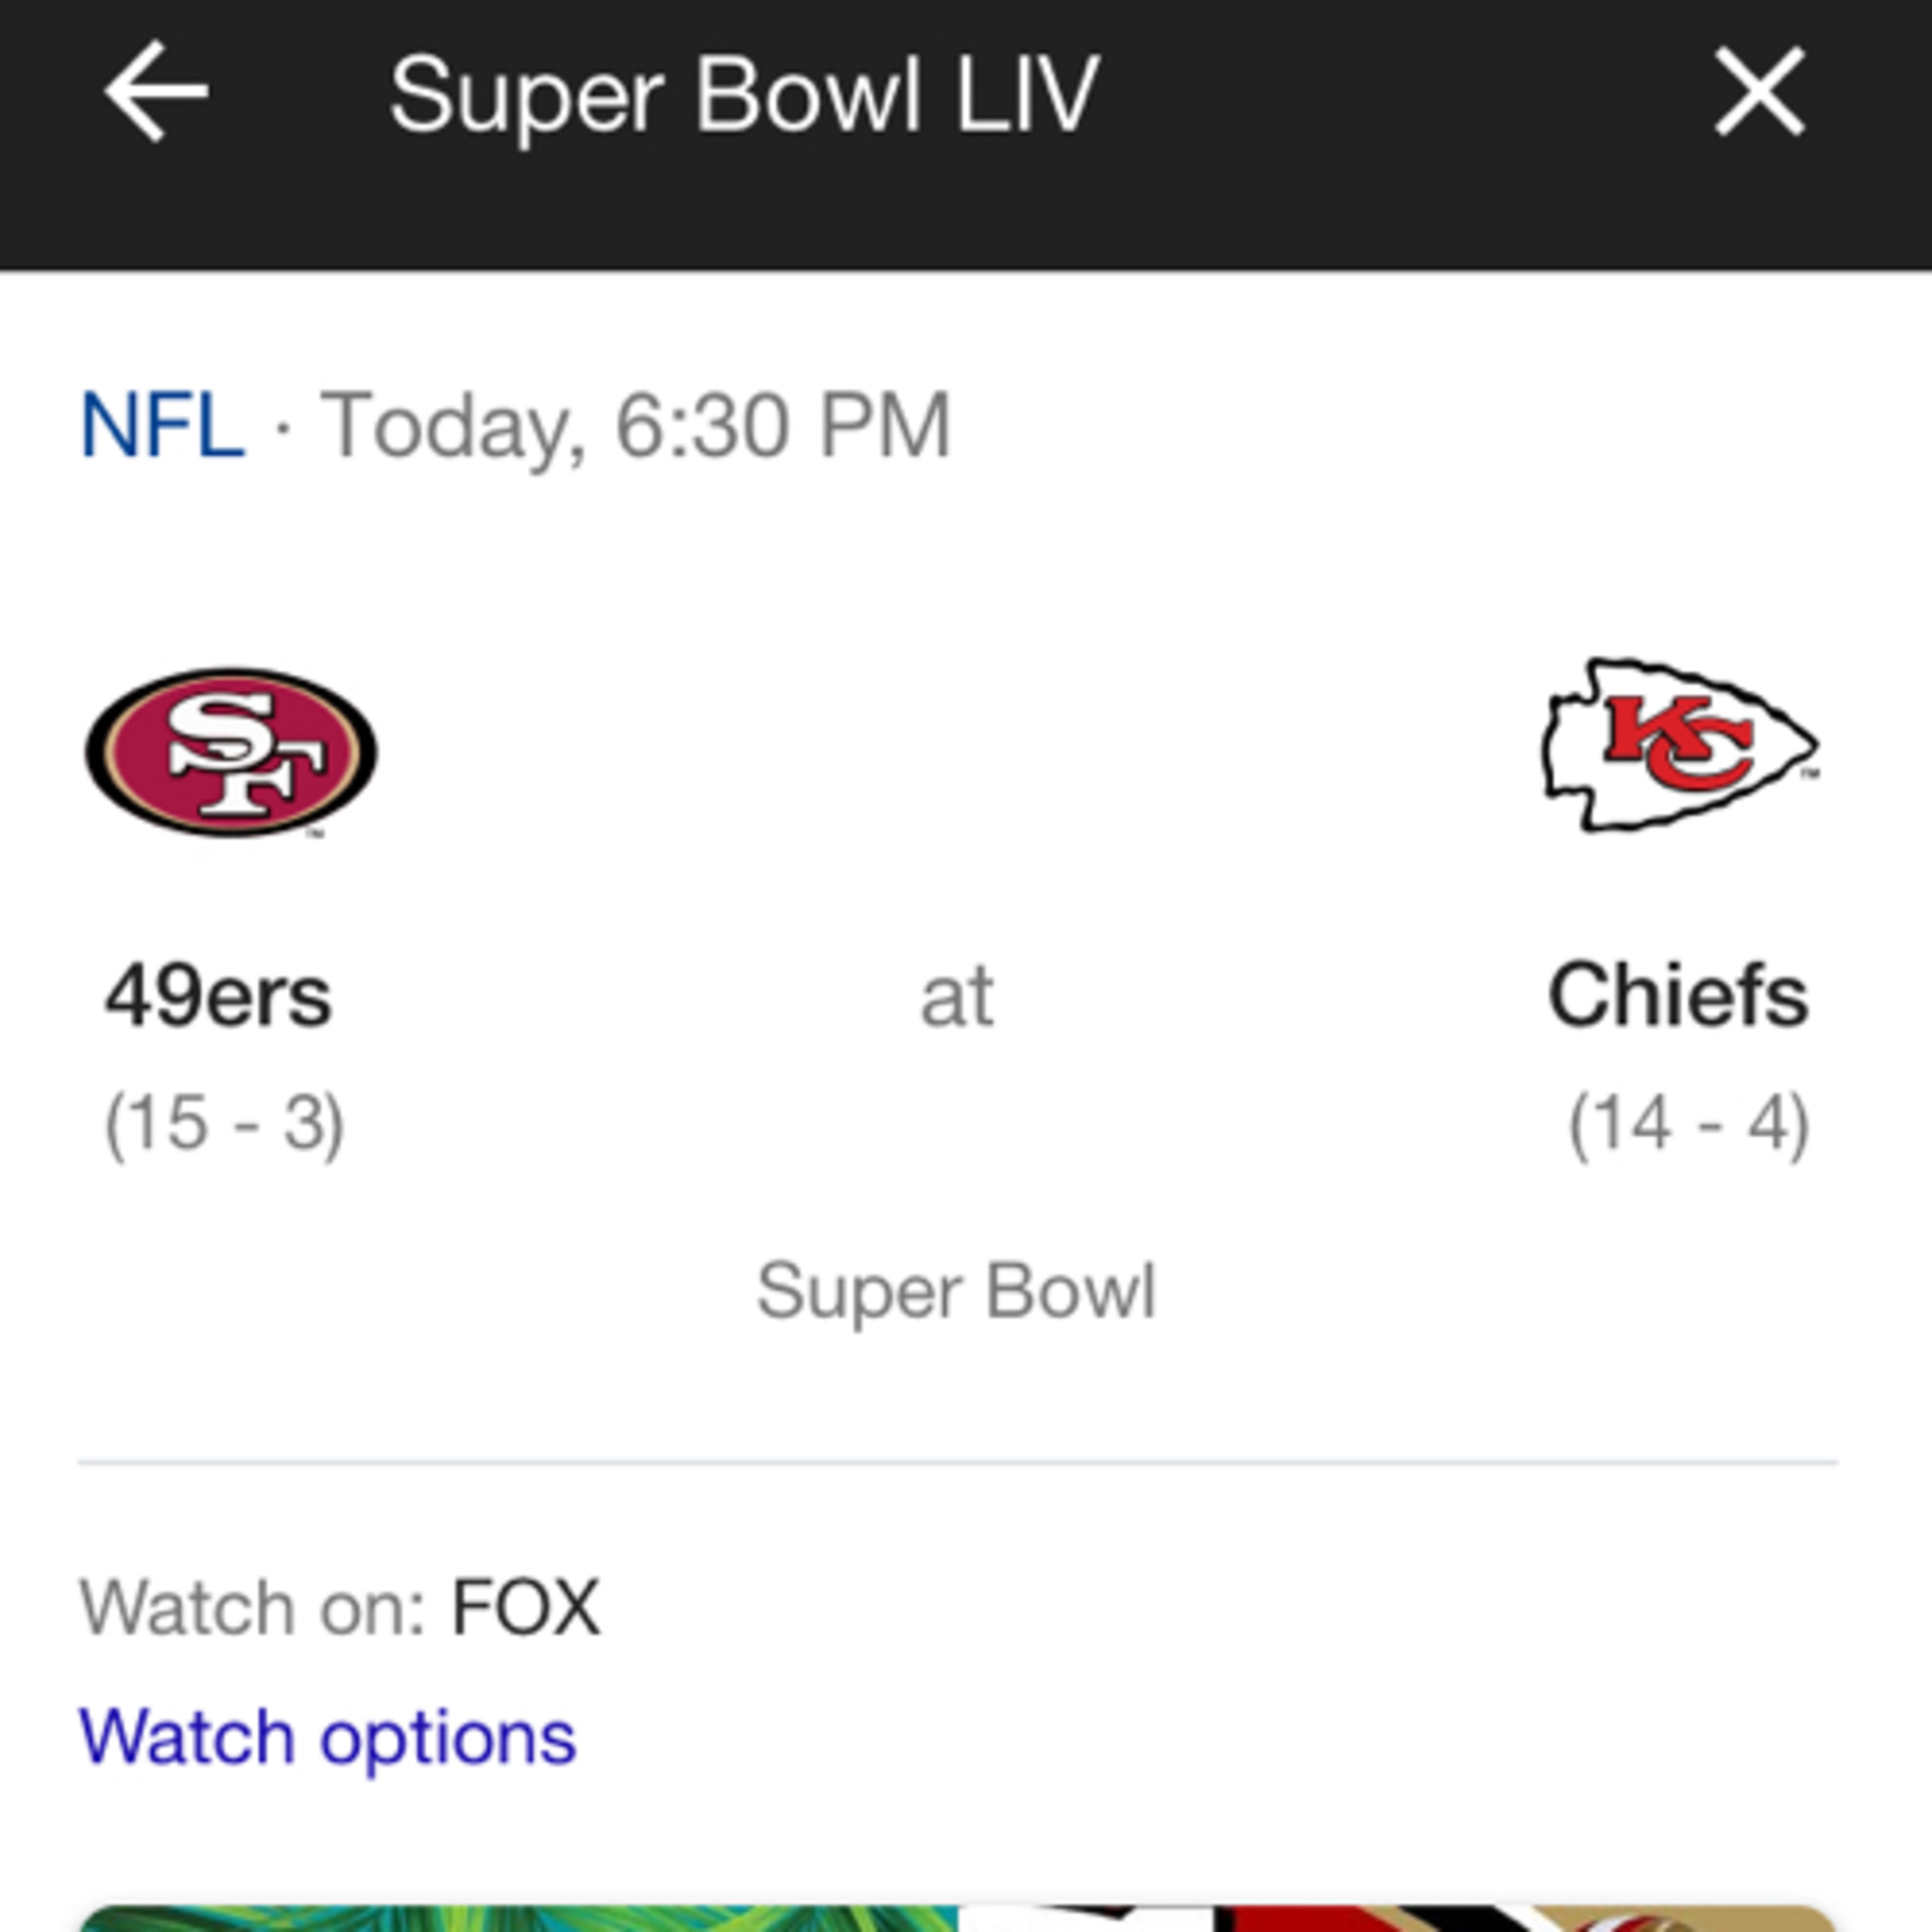Go back using the left arrow icon
The image size is (1932, 1932).
point(156,92)
